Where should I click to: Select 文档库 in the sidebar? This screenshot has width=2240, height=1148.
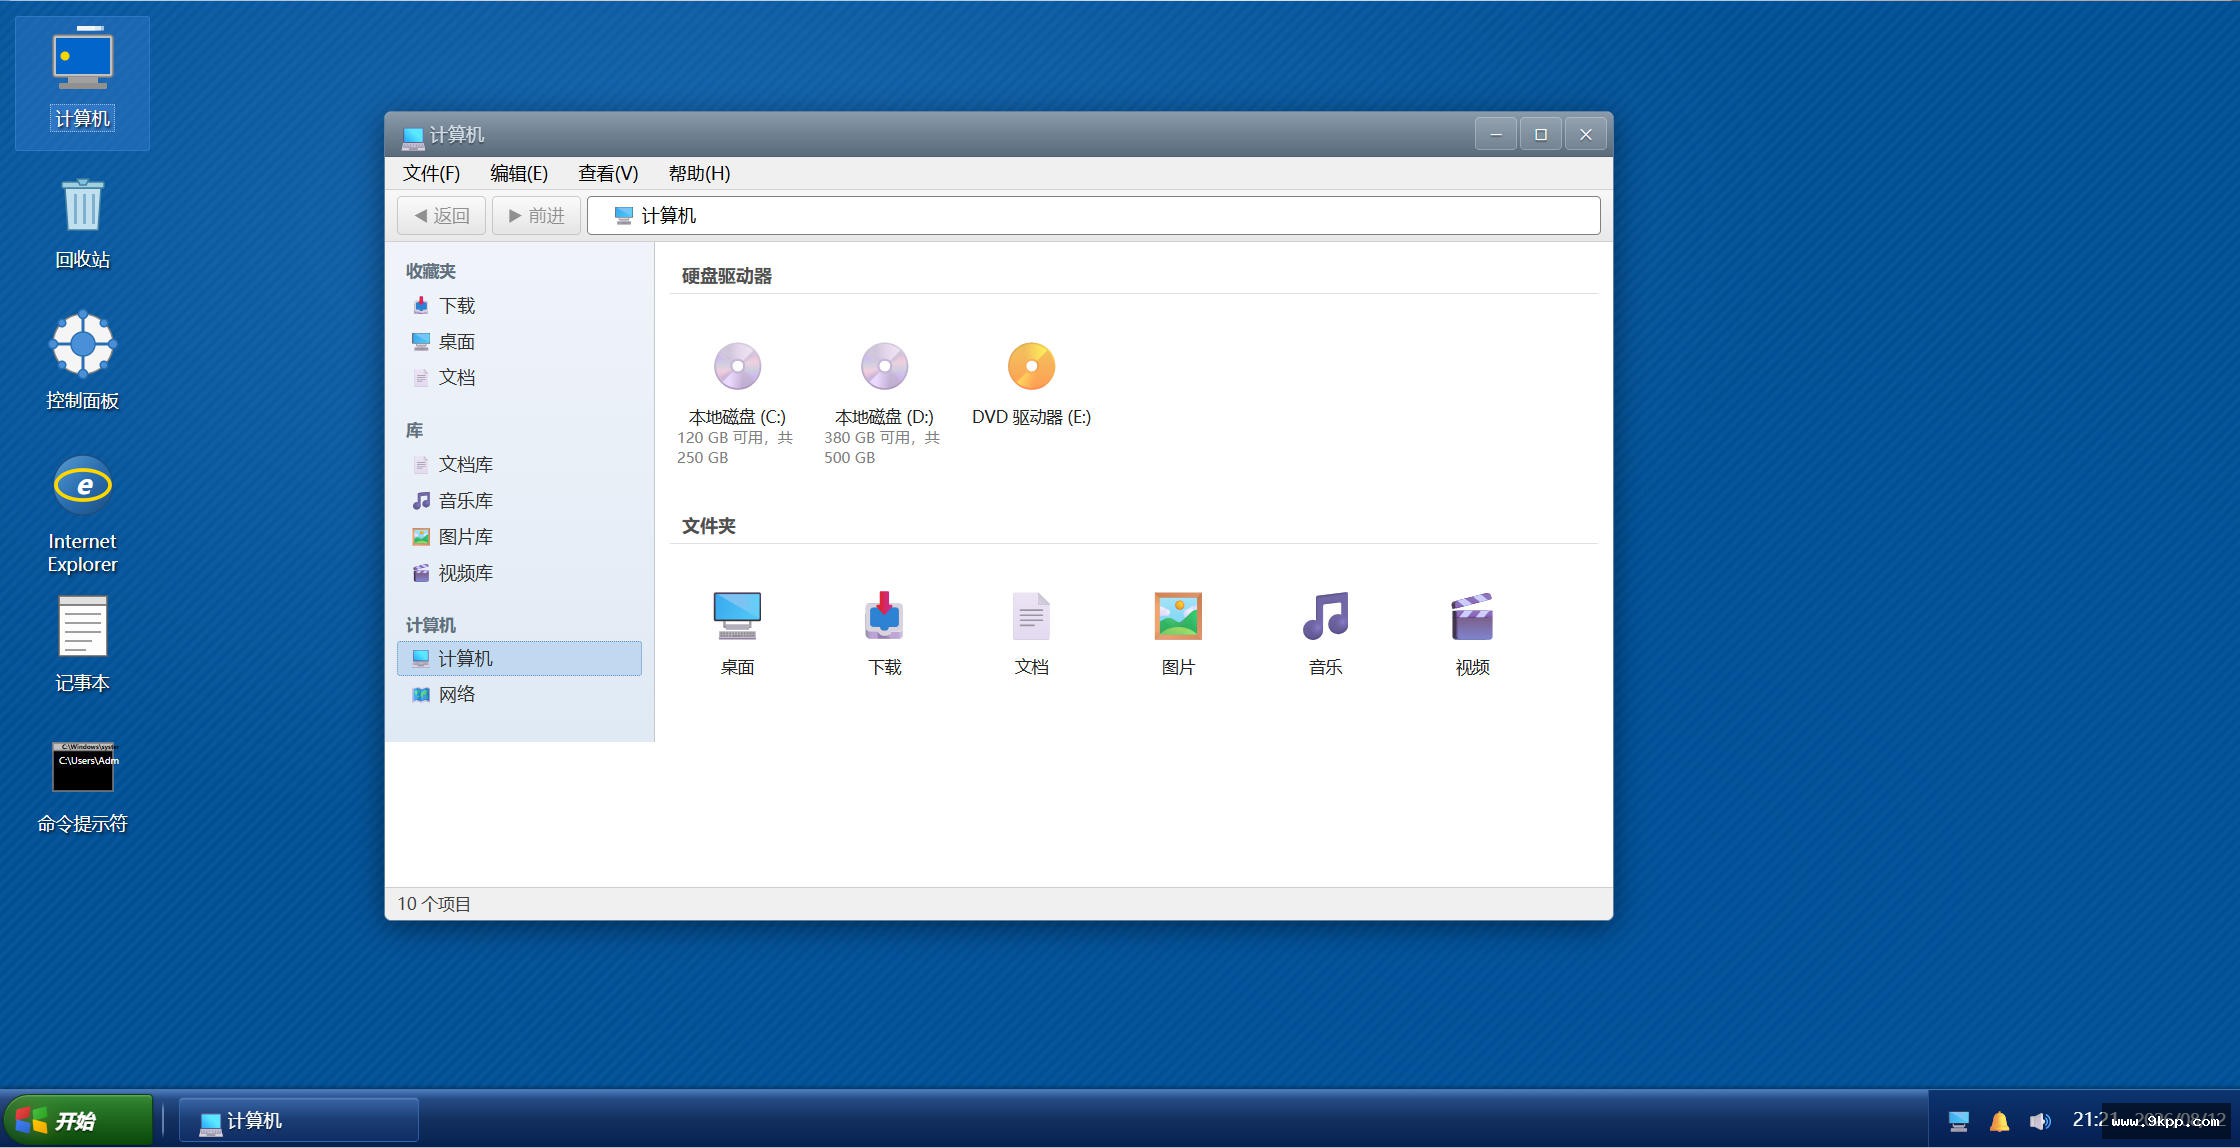pos(519,465)
